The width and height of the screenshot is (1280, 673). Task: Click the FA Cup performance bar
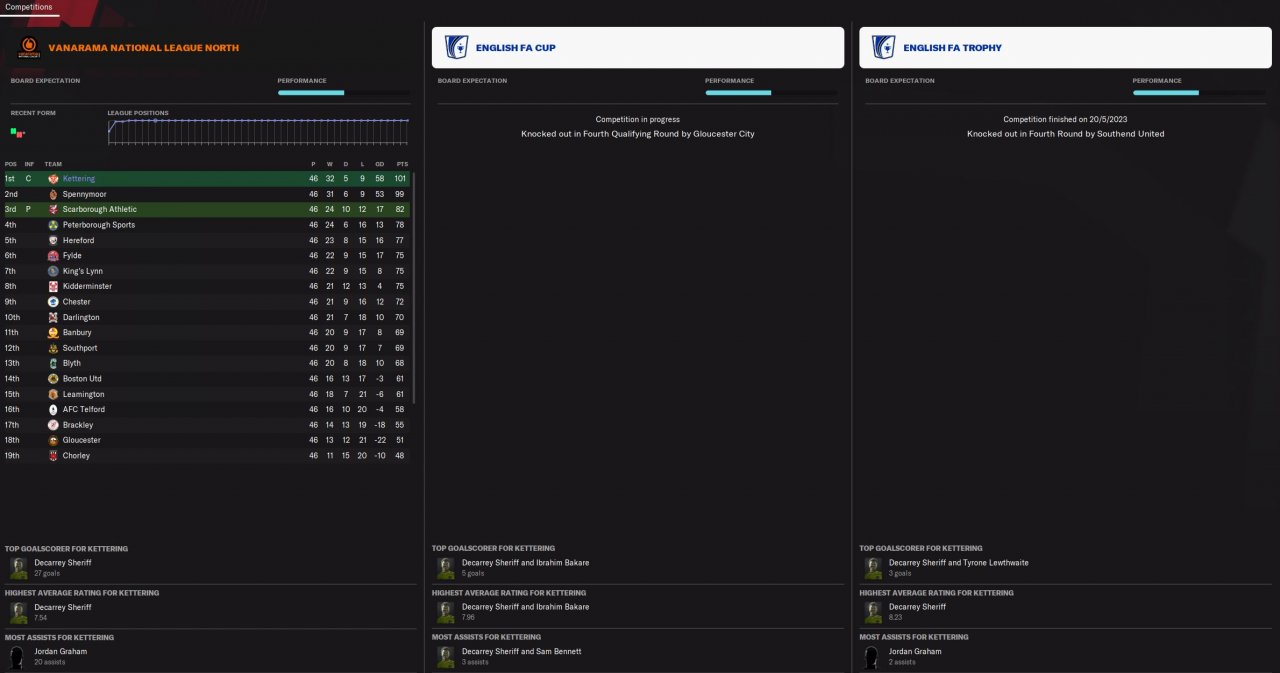[x=771, y=93]
